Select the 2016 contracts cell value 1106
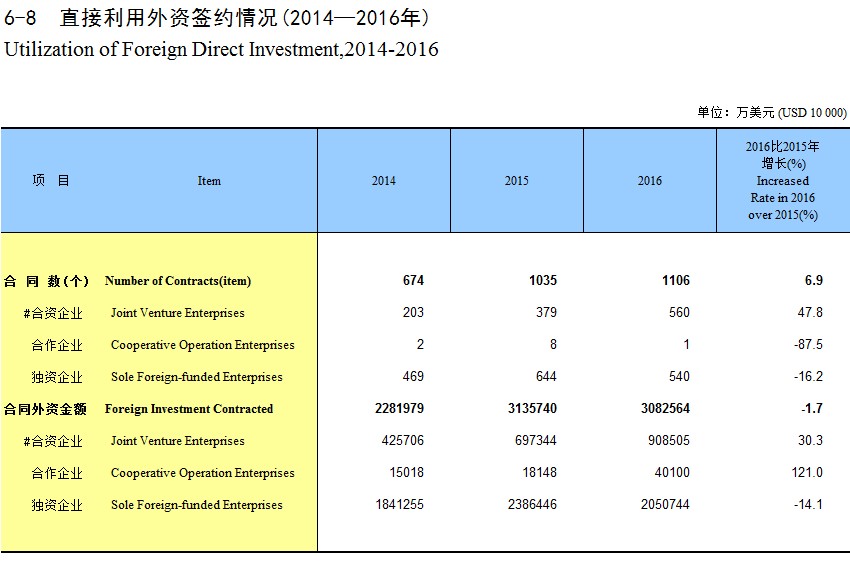Viewport: 850px width, 585px height. point(675,280)
